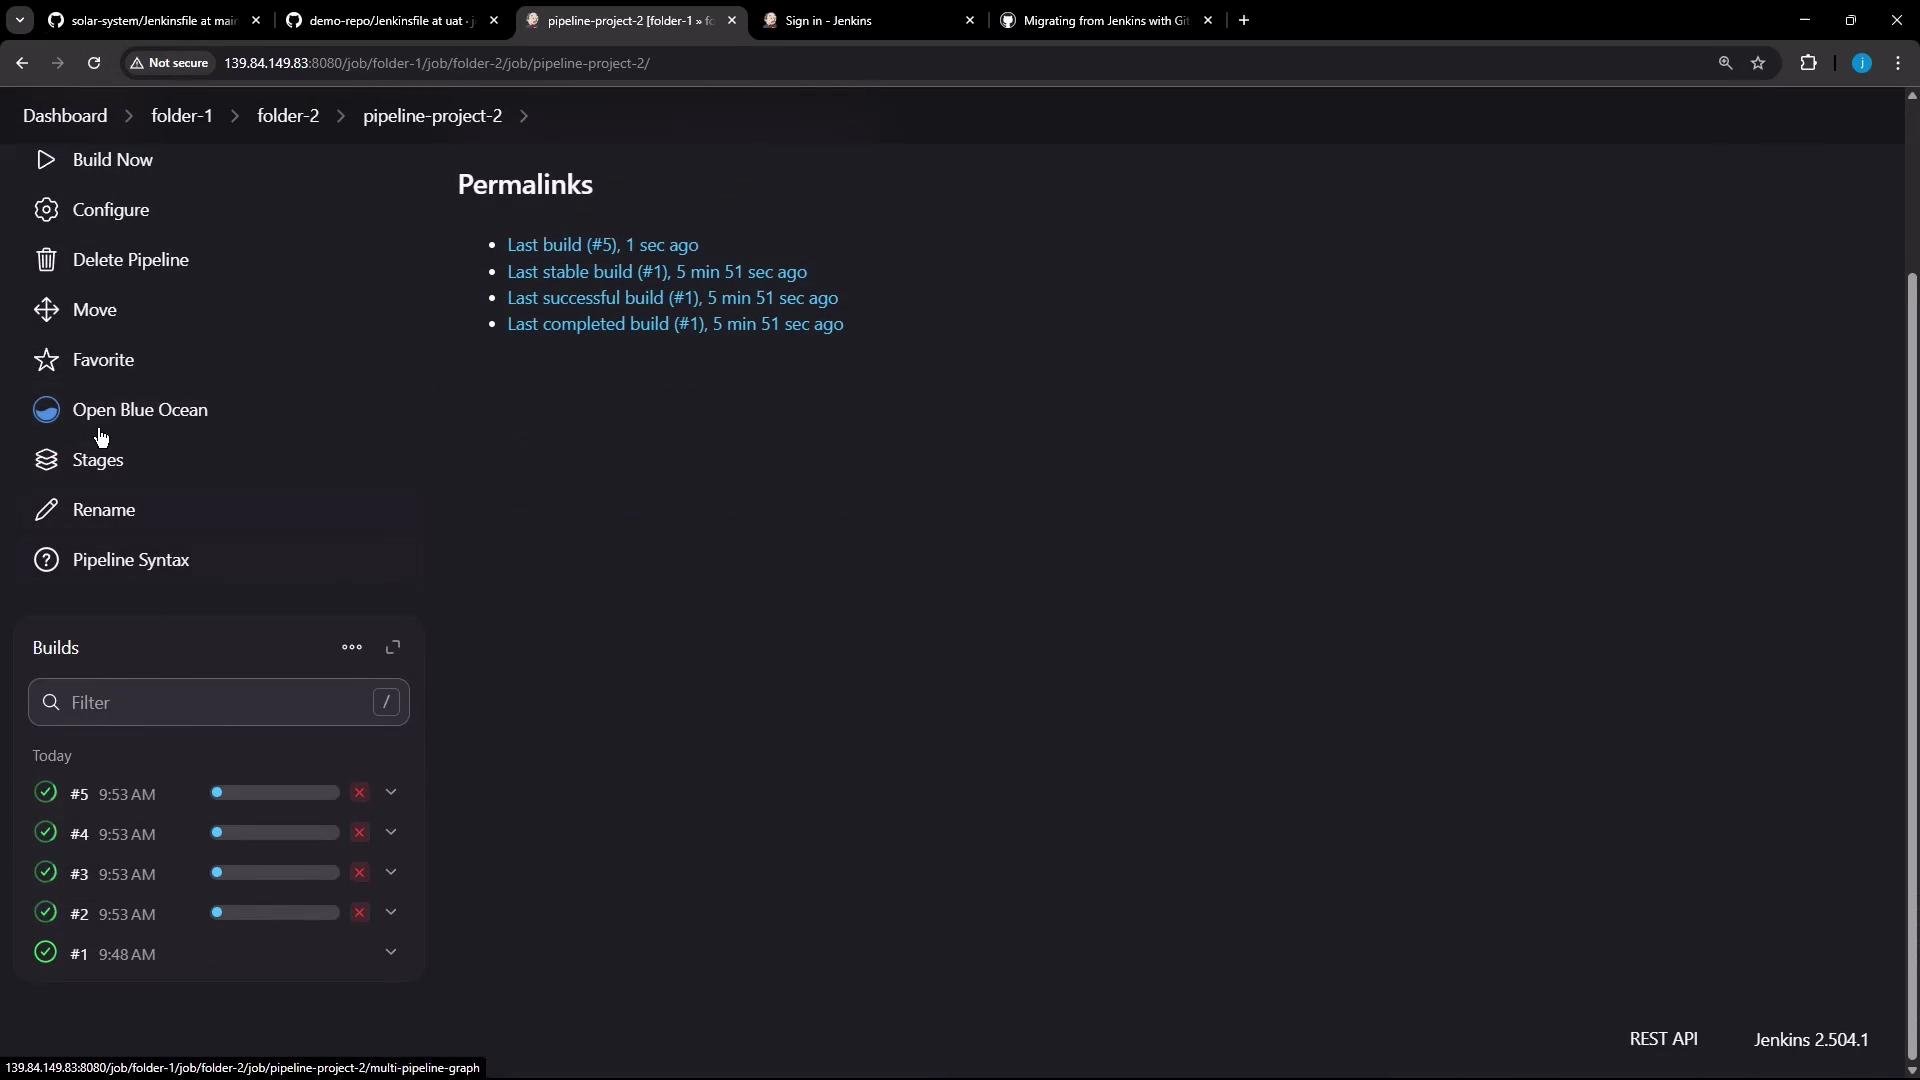Viewport: 1920px width, 1080px height.
Task: Click Jenkins 2.504.1 version button
Action: pyautogui.click(x=1811, y=1040)
